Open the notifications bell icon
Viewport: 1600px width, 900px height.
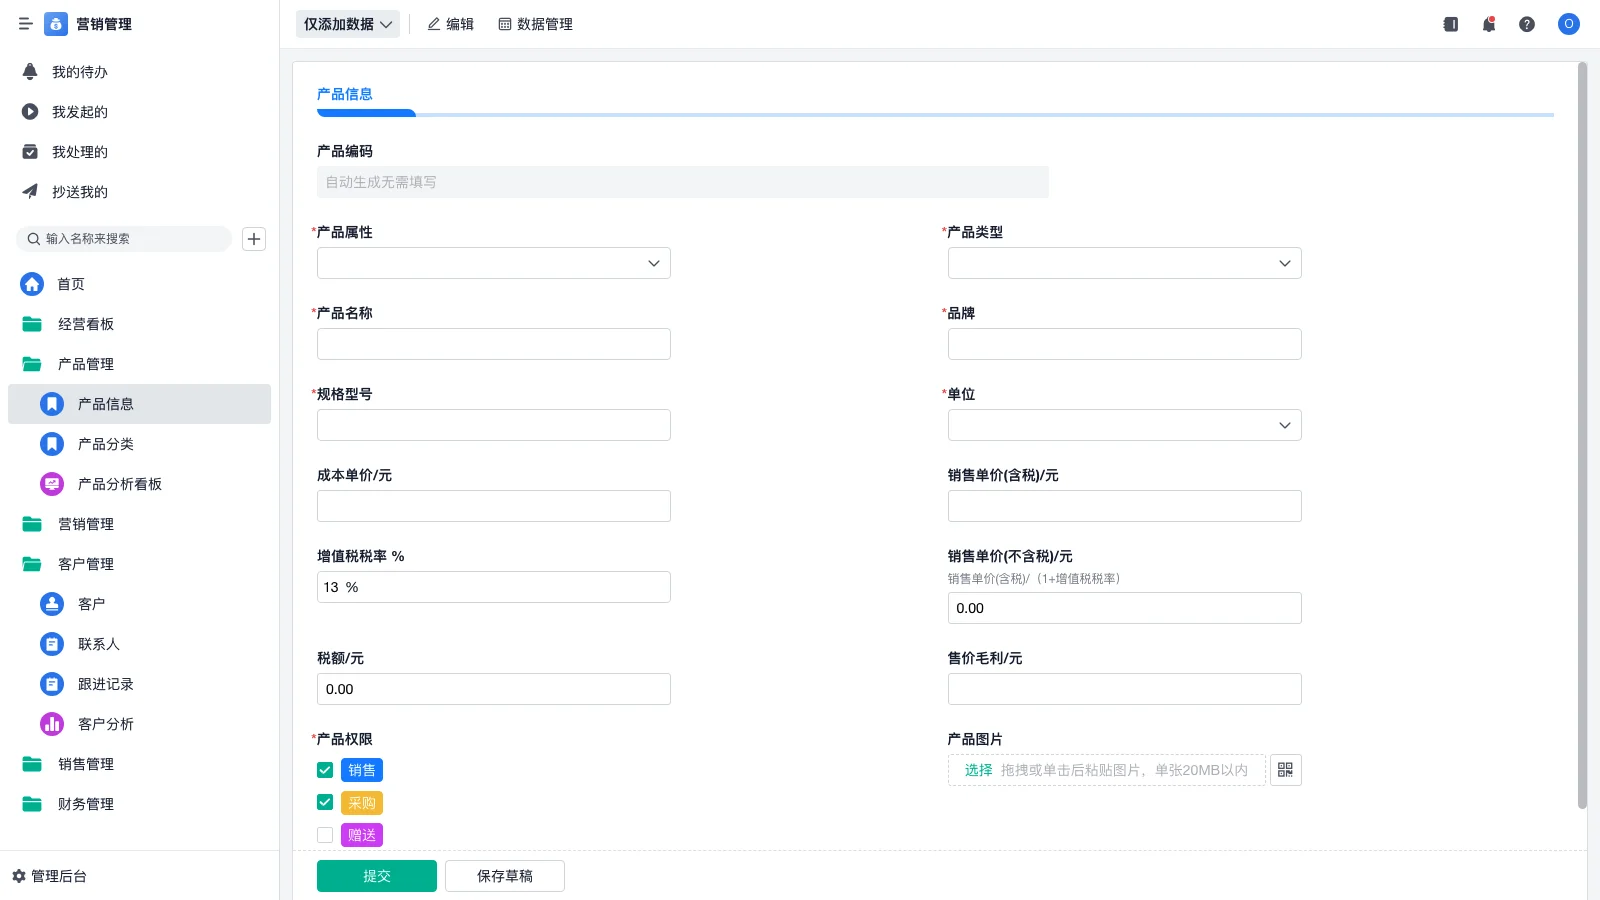pyautogui.click(x=1488, y=24)
